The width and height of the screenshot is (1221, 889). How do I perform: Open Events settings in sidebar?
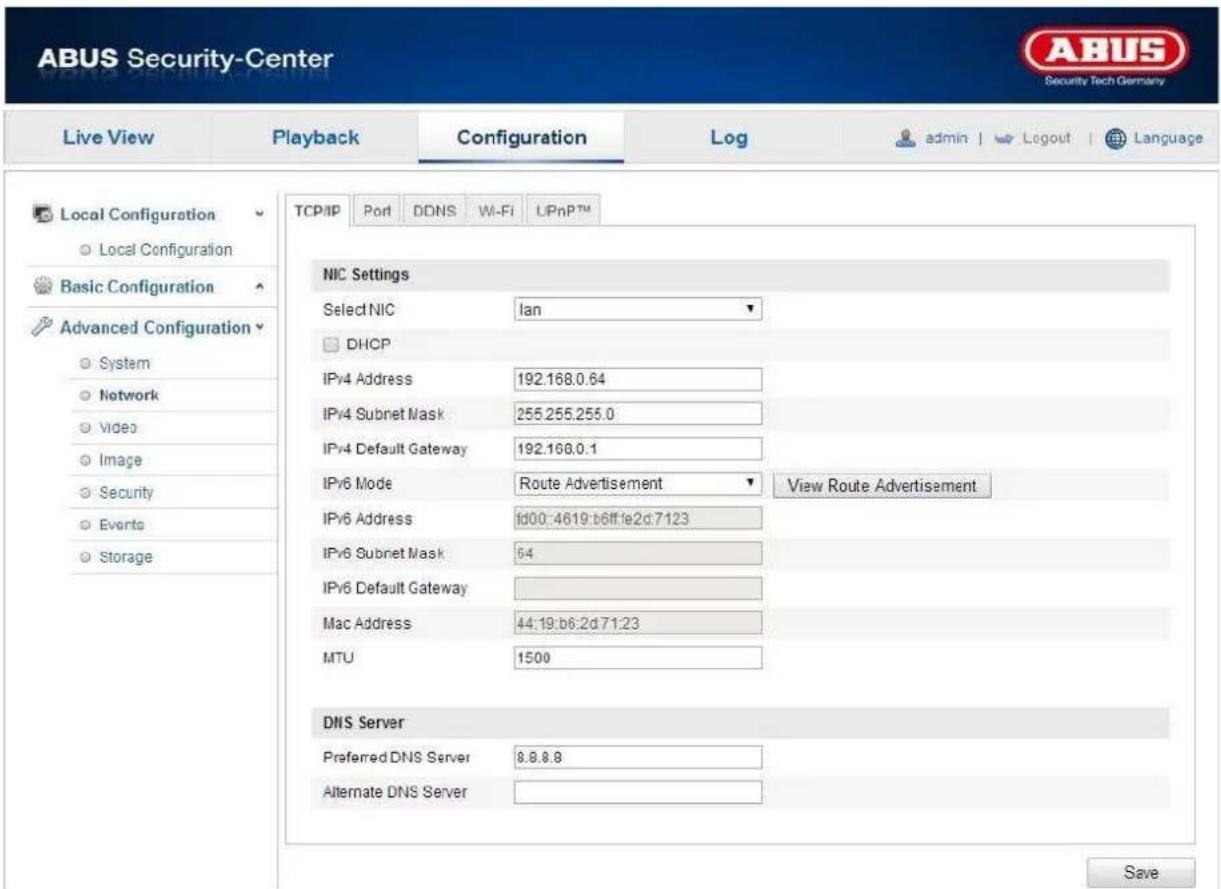click(x=122, y=525)
